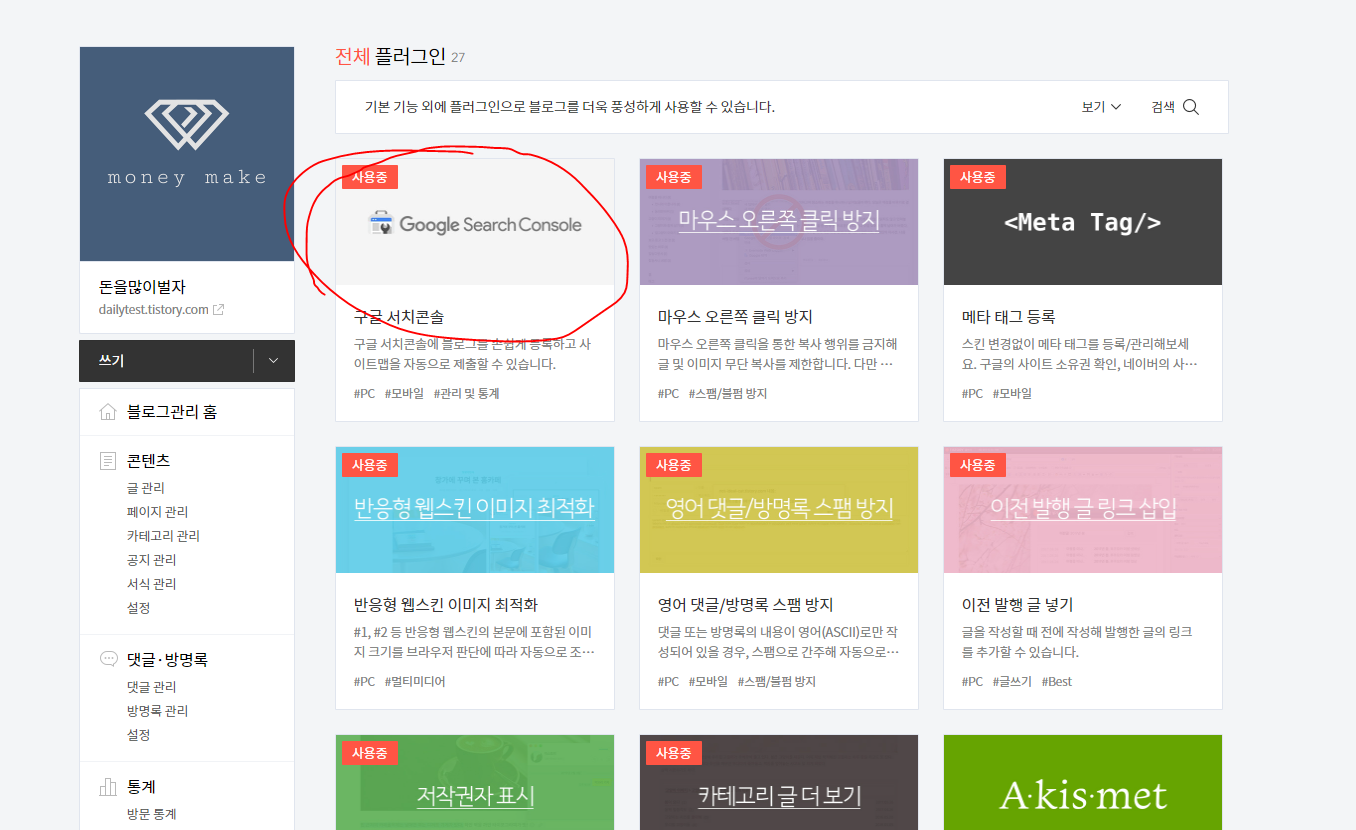Click the external link icon beside blog URL
1356x830 pixels.
coord(219,310)
